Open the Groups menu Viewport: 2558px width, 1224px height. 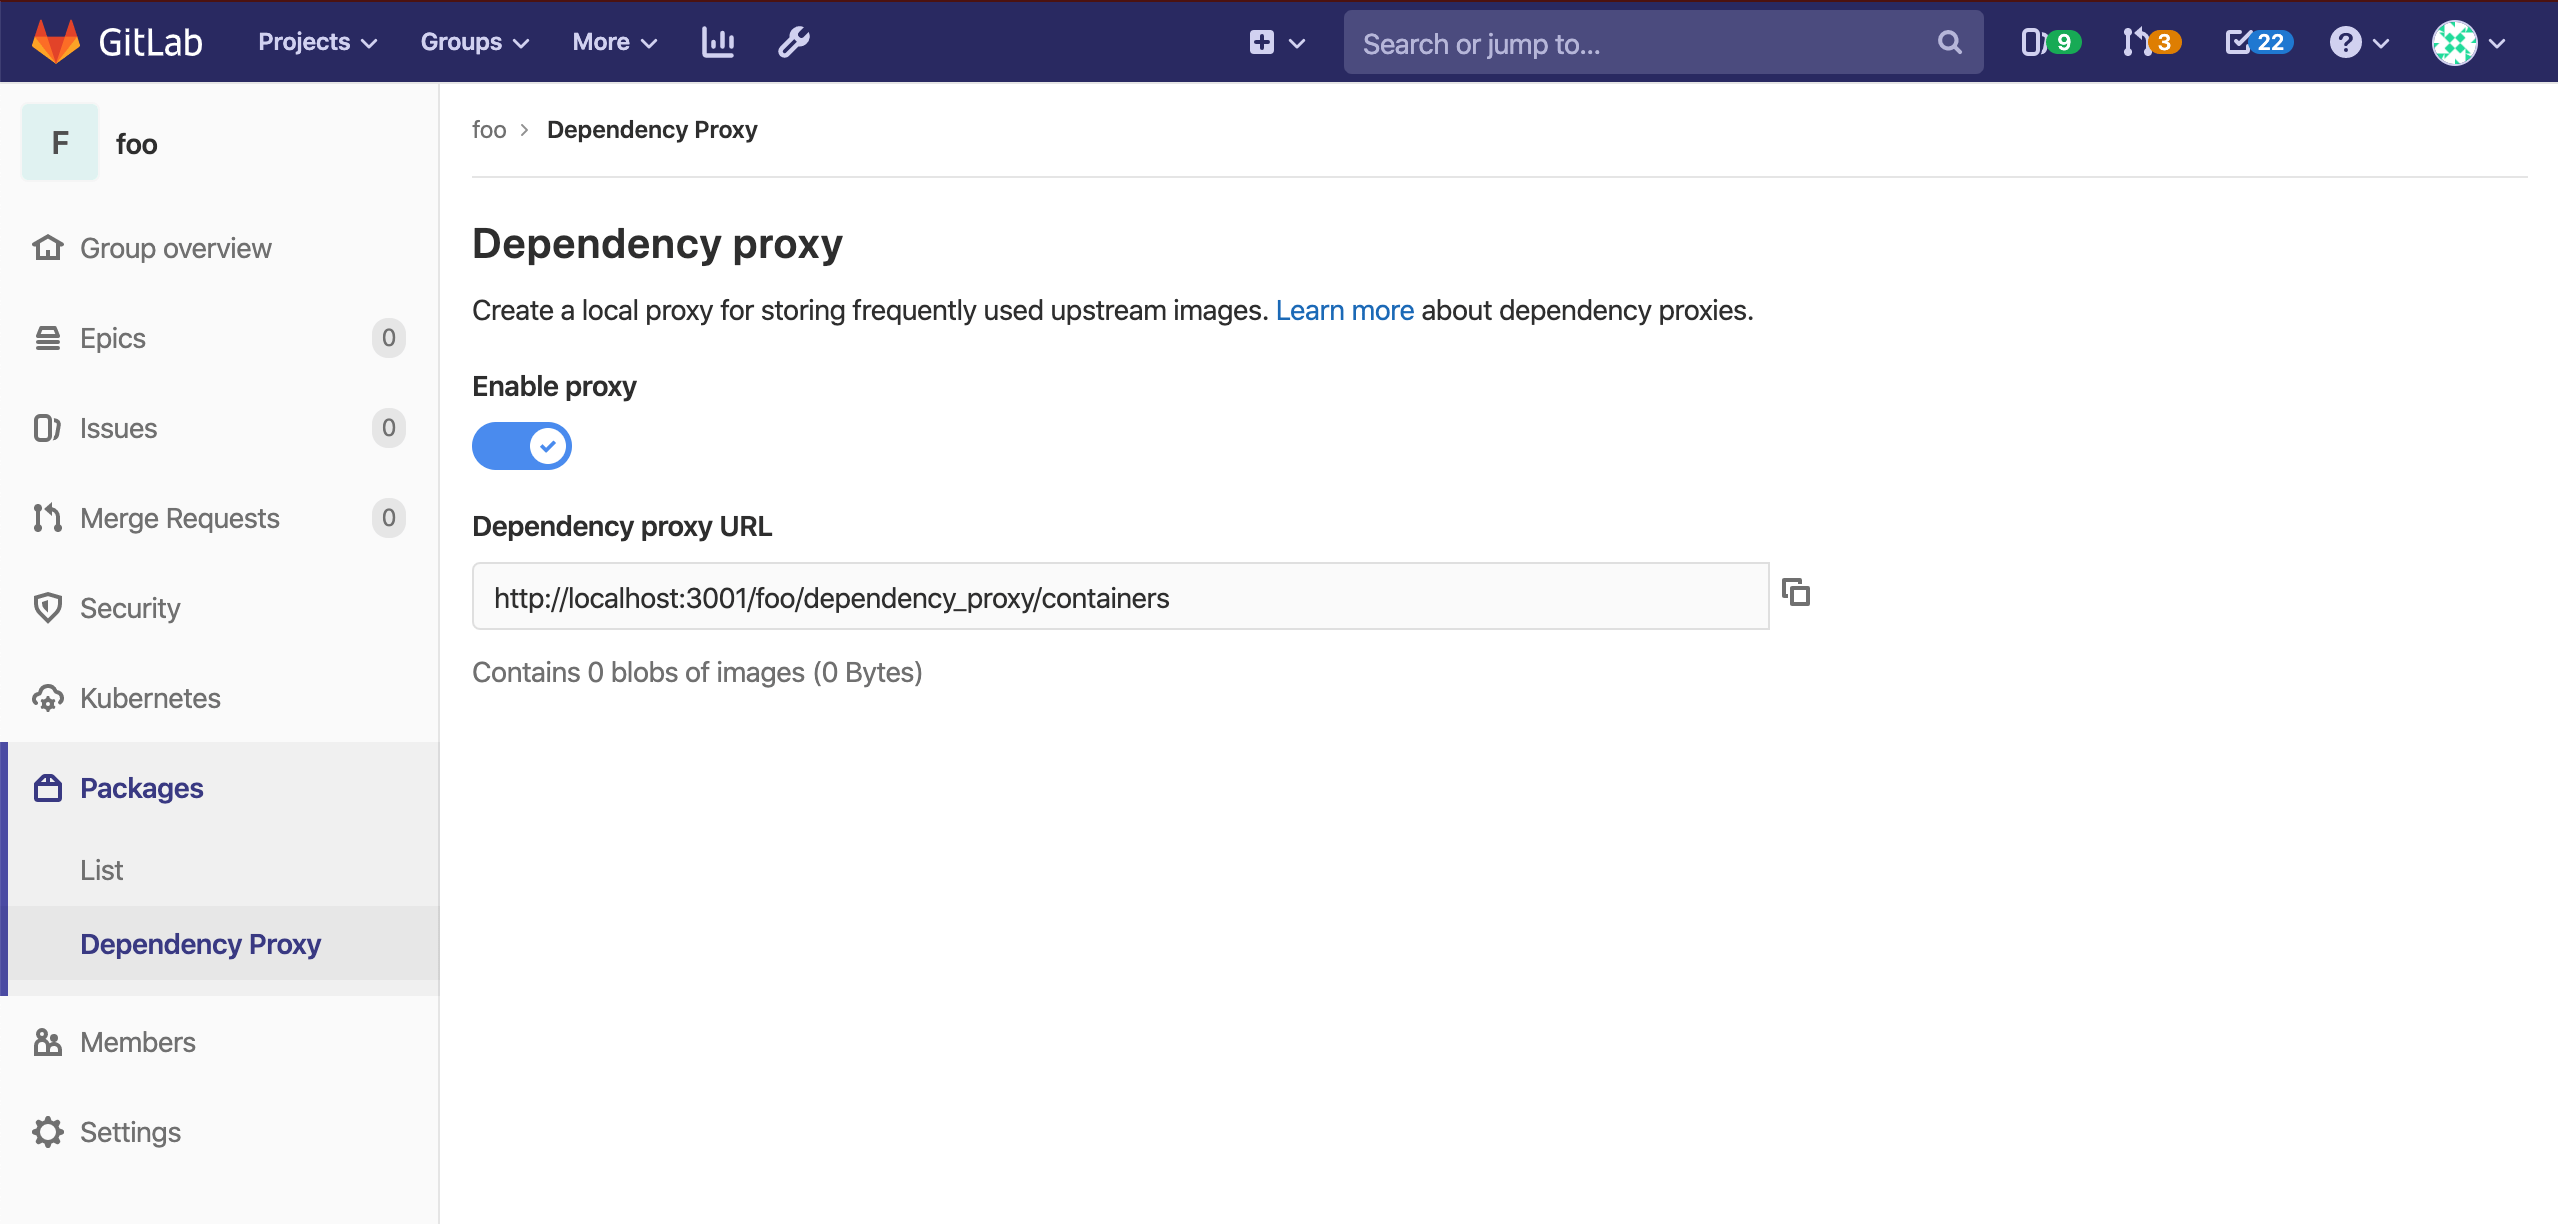[472, 42]
